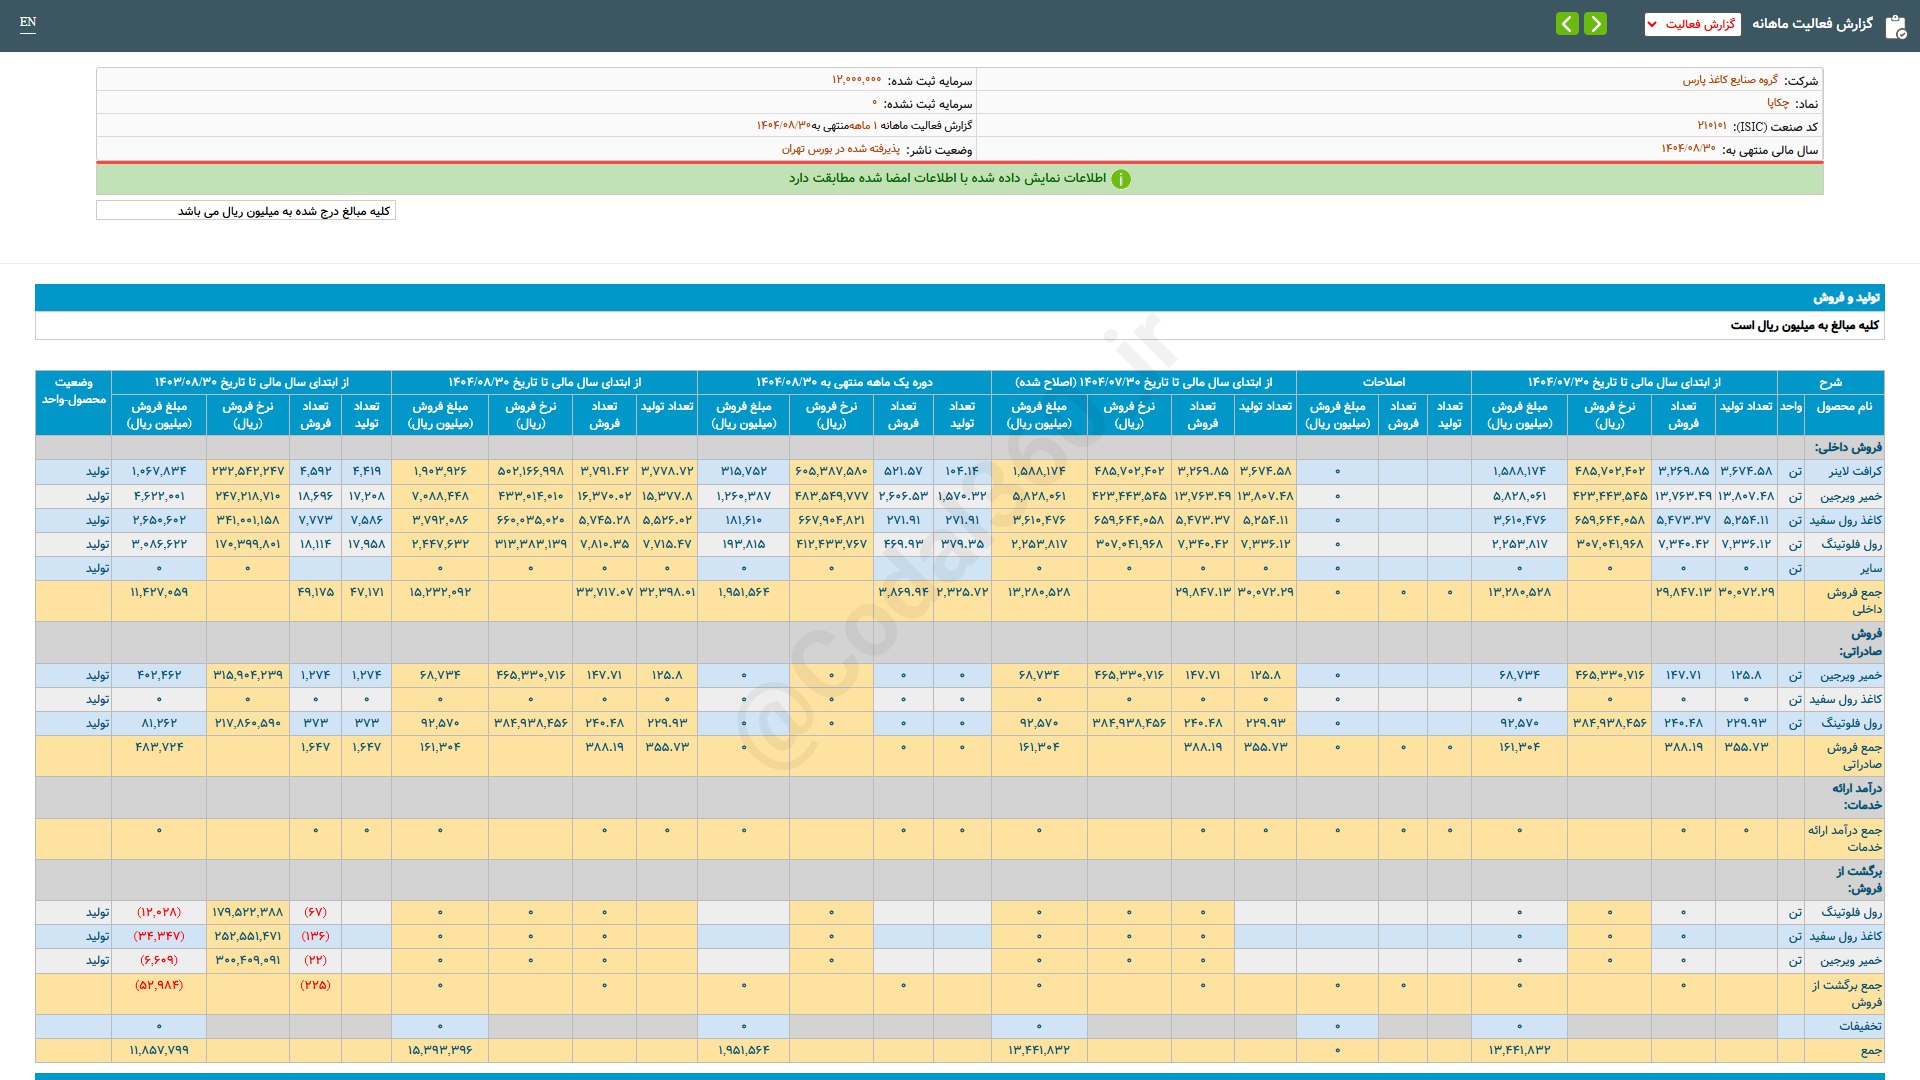This screenshot has height=1080, width=1920.
Task: Click the green left-arrow navigation button
Action: (x=1567, y=23)
